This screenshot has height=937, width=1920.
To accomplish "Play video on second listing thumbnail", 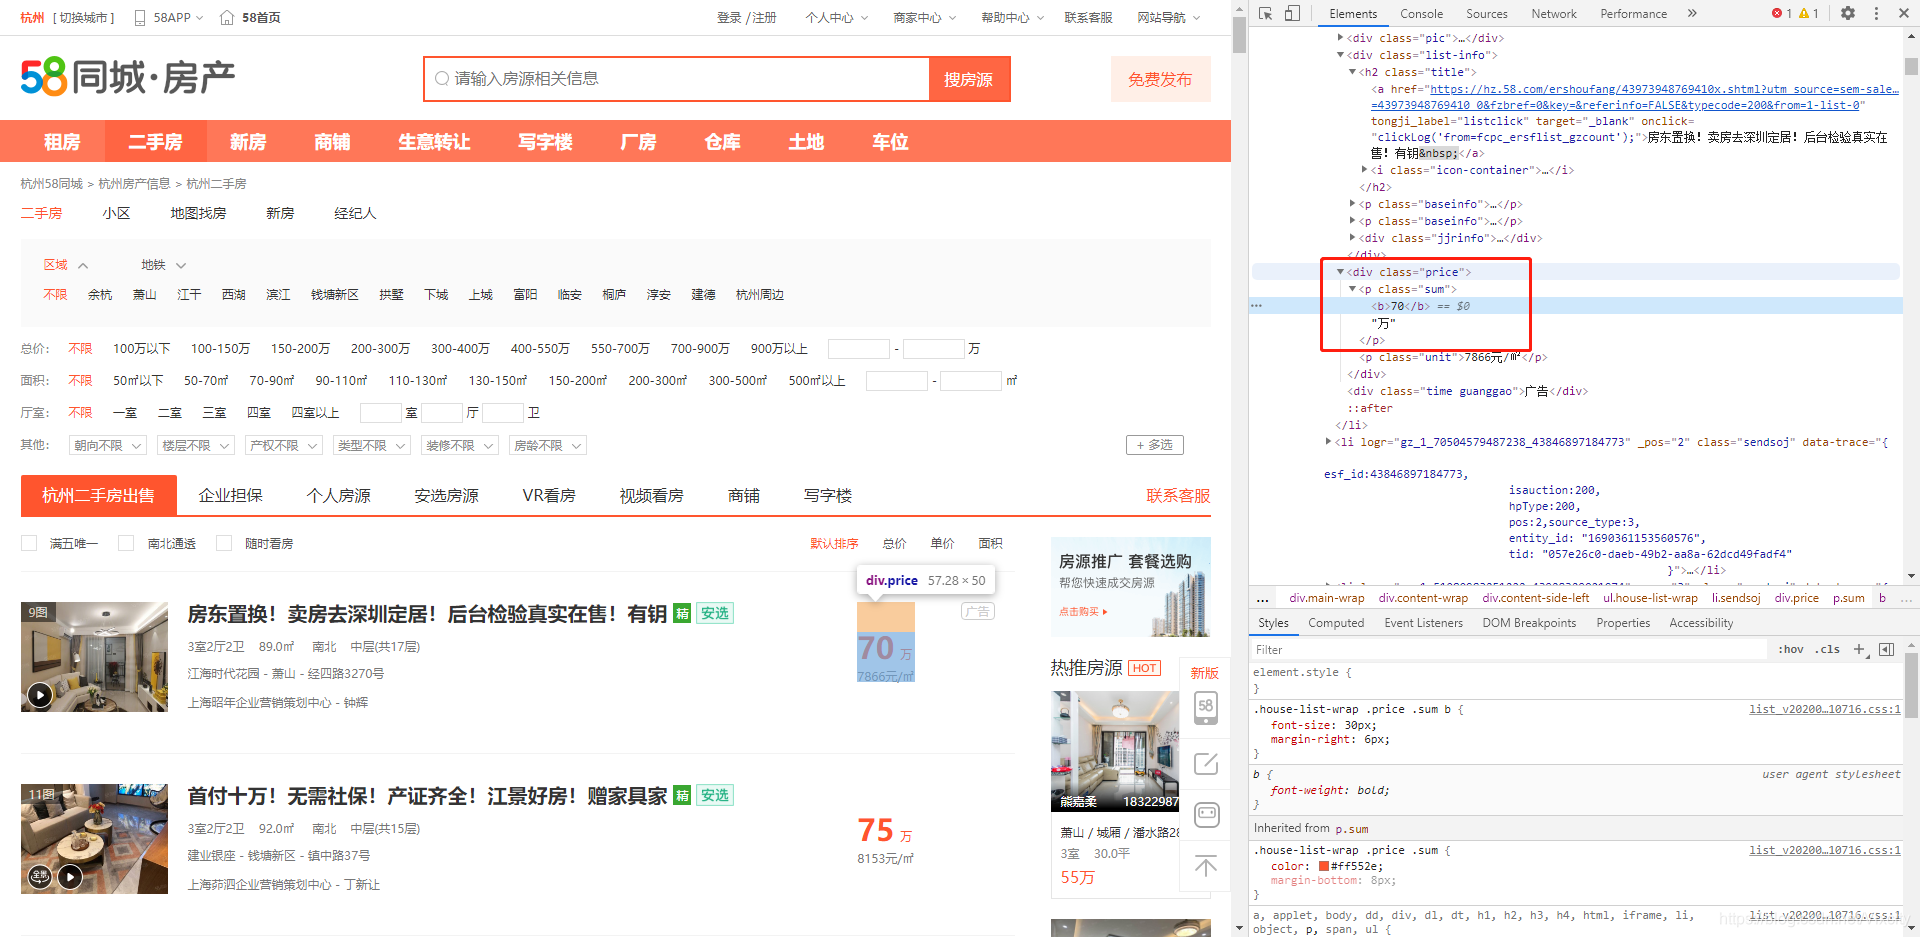I will click(x=70, y=877).
